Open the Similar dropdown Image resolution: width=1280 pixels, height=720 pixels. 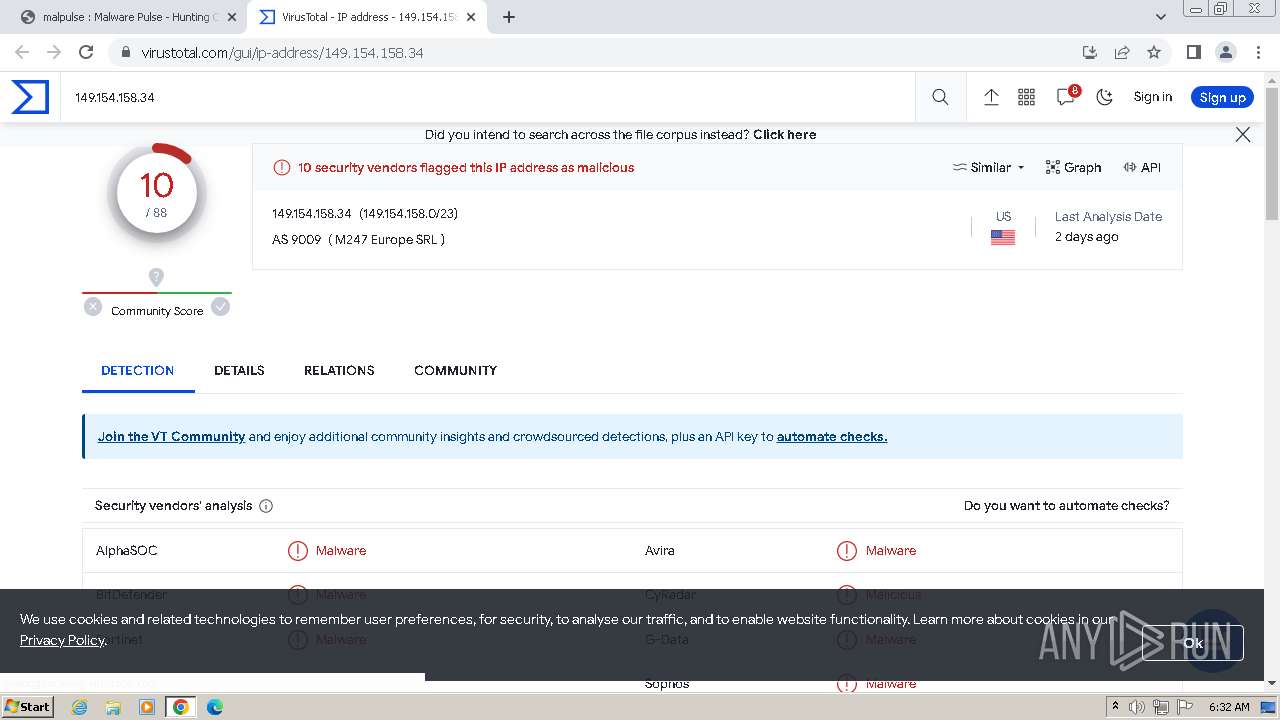[x=988, y=167]
